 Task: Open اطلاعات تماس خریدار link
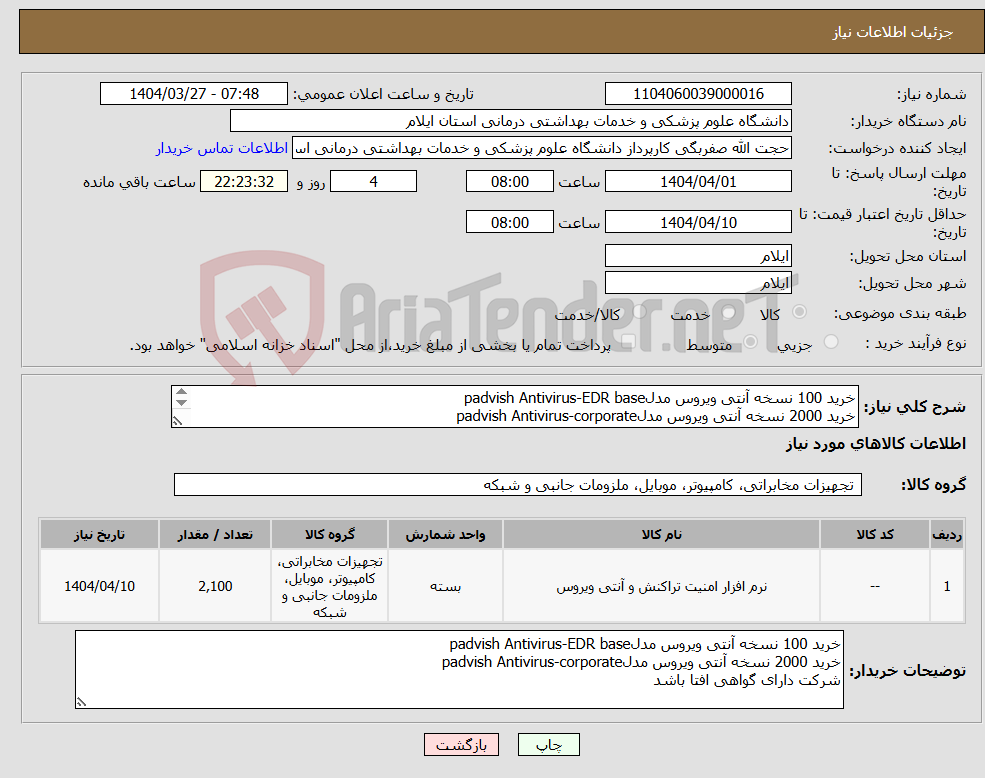[222, 148]
